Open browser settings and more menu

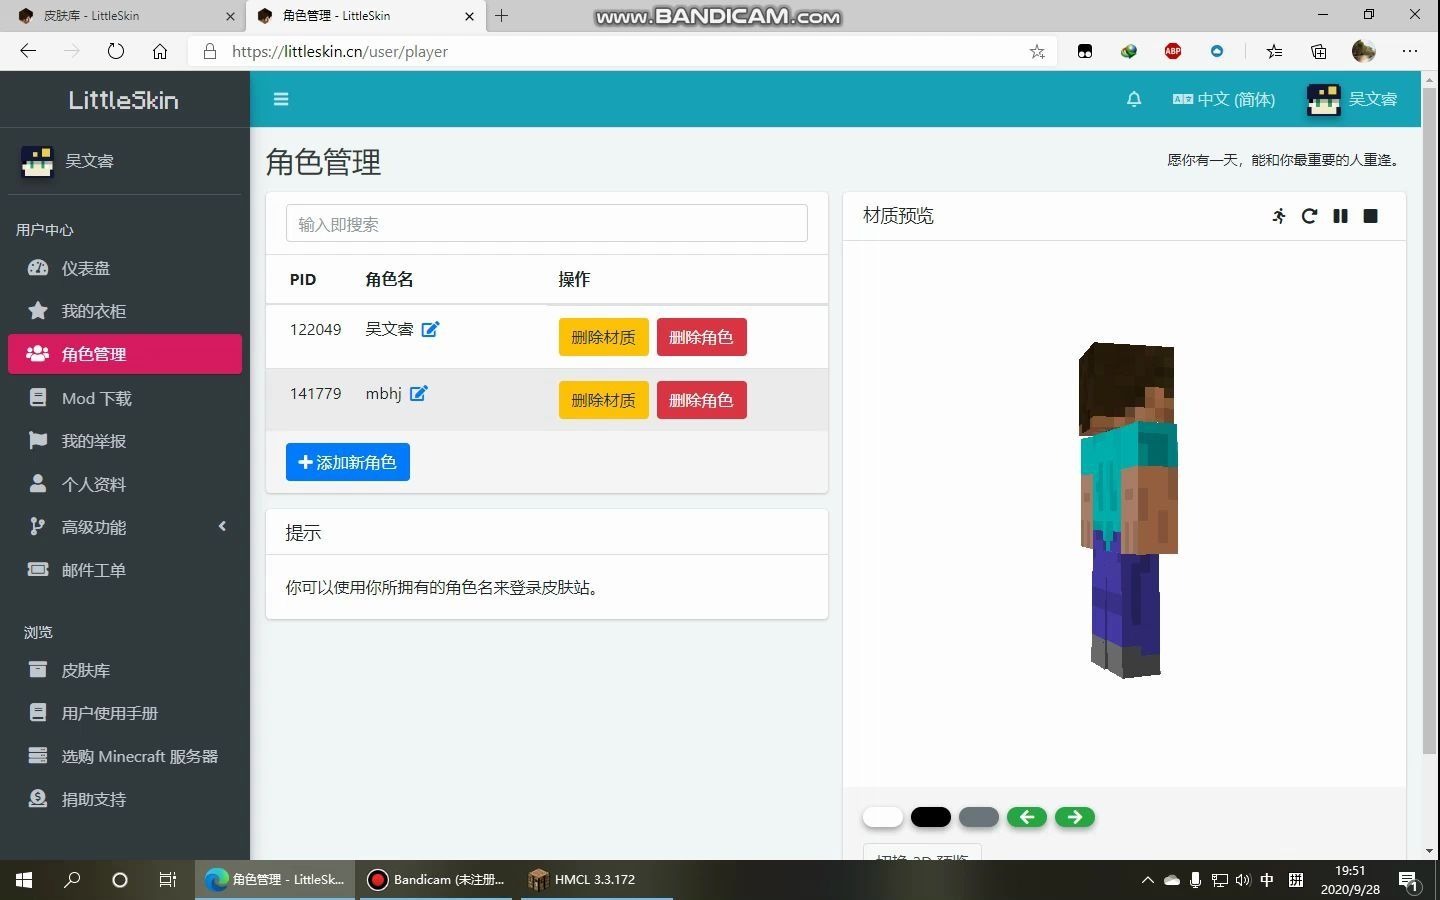coord(1410,51)
